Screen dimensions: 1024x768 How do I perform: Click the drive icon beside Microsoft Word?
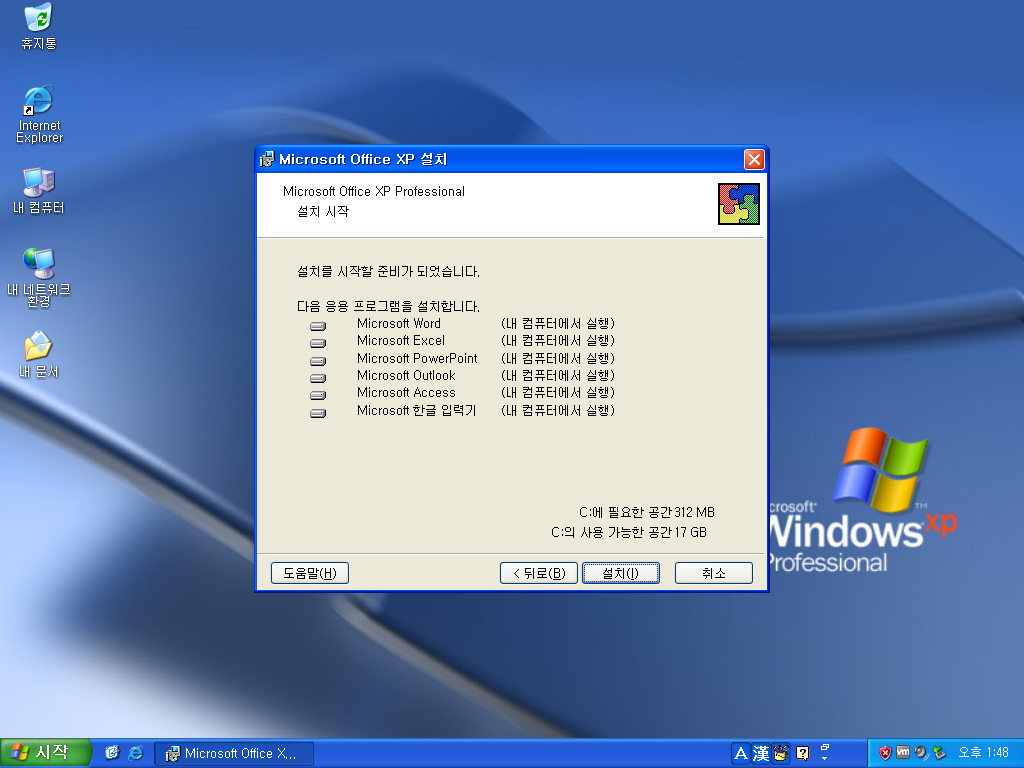(x=318, y=325)
